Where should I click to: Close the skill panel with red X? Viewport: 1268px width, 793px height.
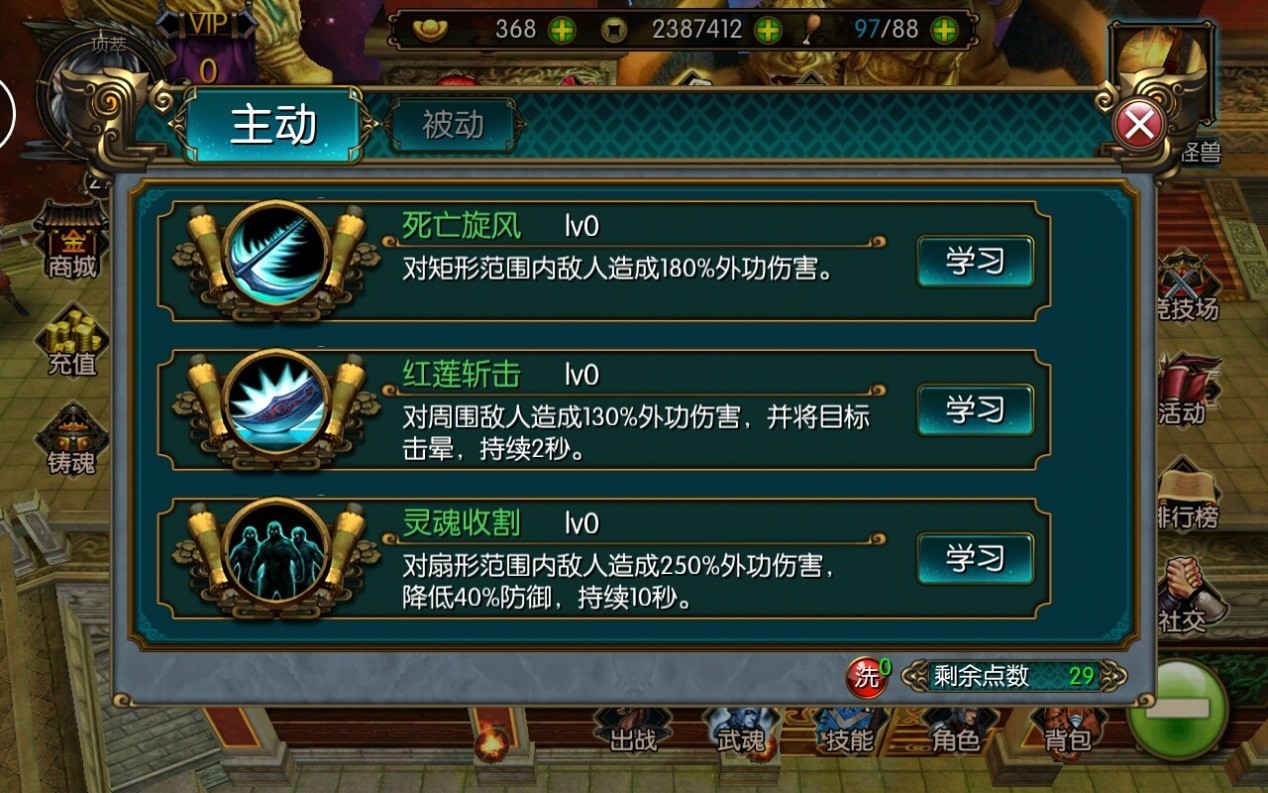pyautogui.click(x=1139, y=125)
